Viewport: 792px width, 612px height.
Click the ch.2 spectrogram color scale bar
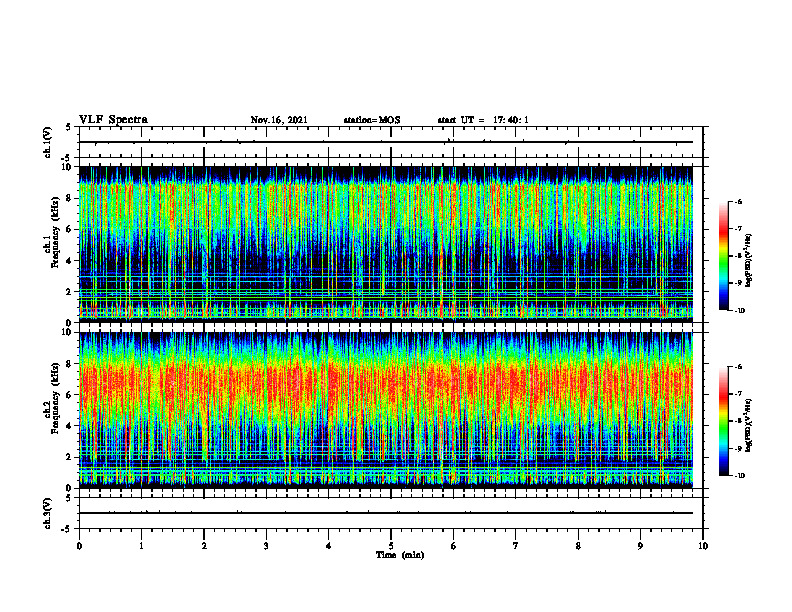tap(723, 421)
